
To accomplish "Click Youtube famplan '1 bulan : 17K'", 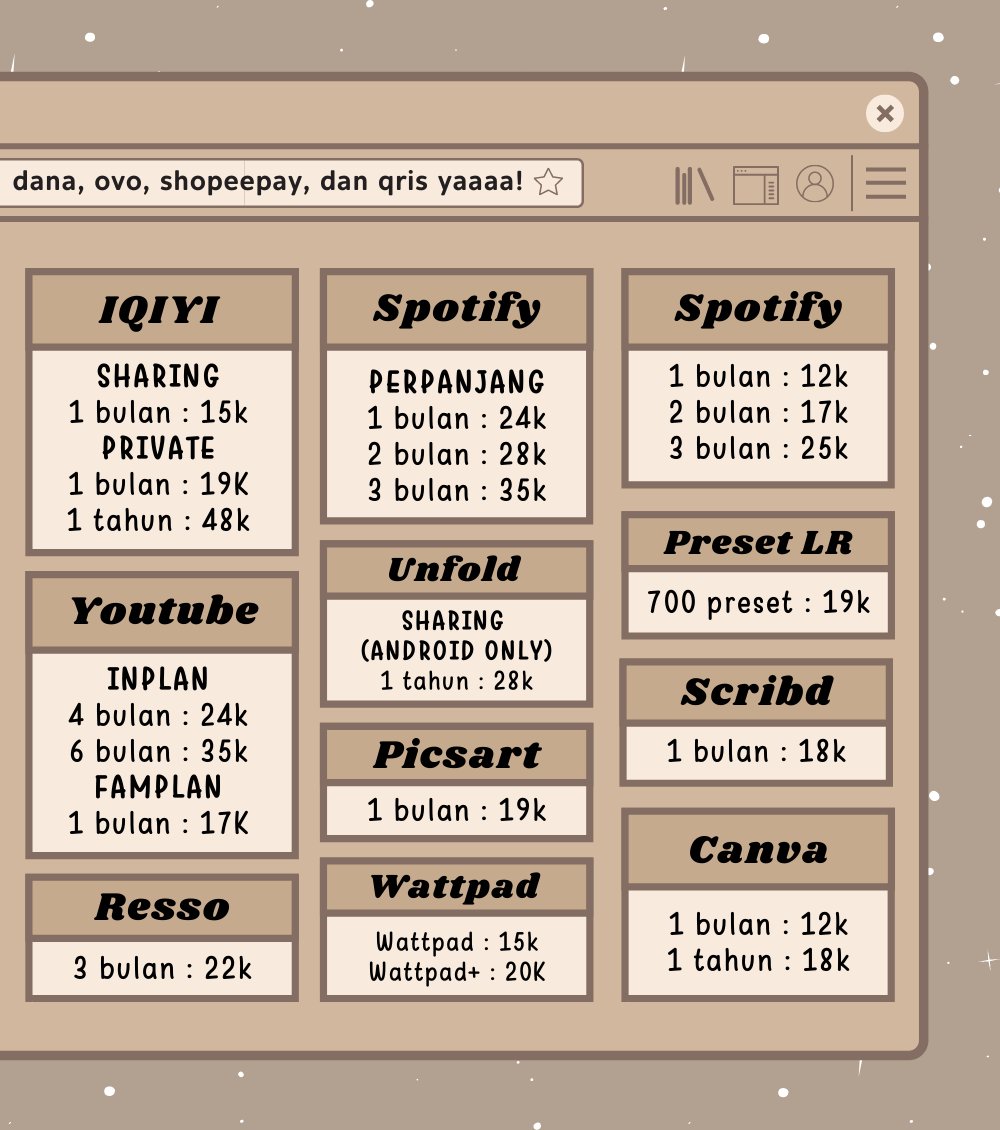I will tap(159, 823).
